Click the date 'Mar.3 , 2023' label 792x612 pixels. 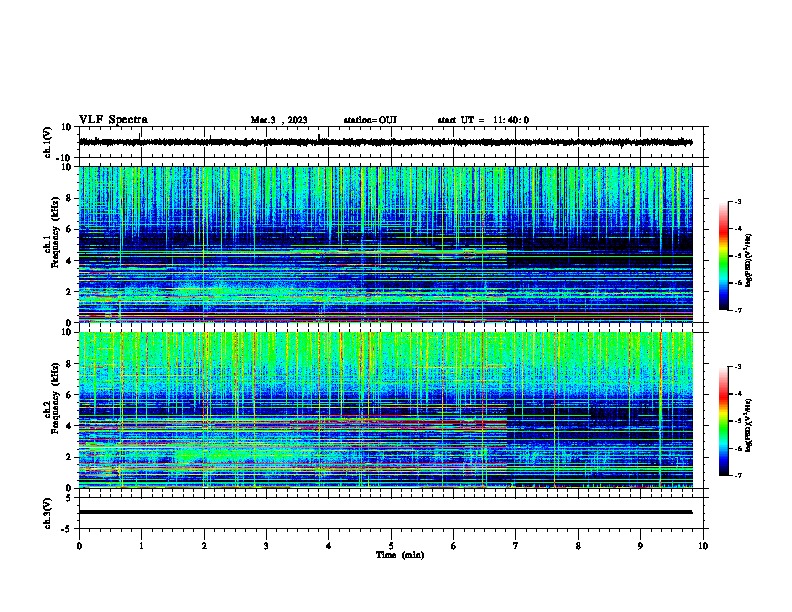pos(279,120)
